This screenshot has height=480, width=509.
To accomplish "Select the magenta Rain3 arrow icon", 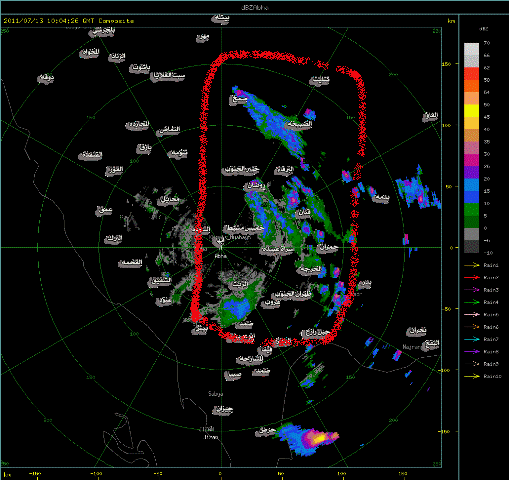I will (x=472, y=290).
